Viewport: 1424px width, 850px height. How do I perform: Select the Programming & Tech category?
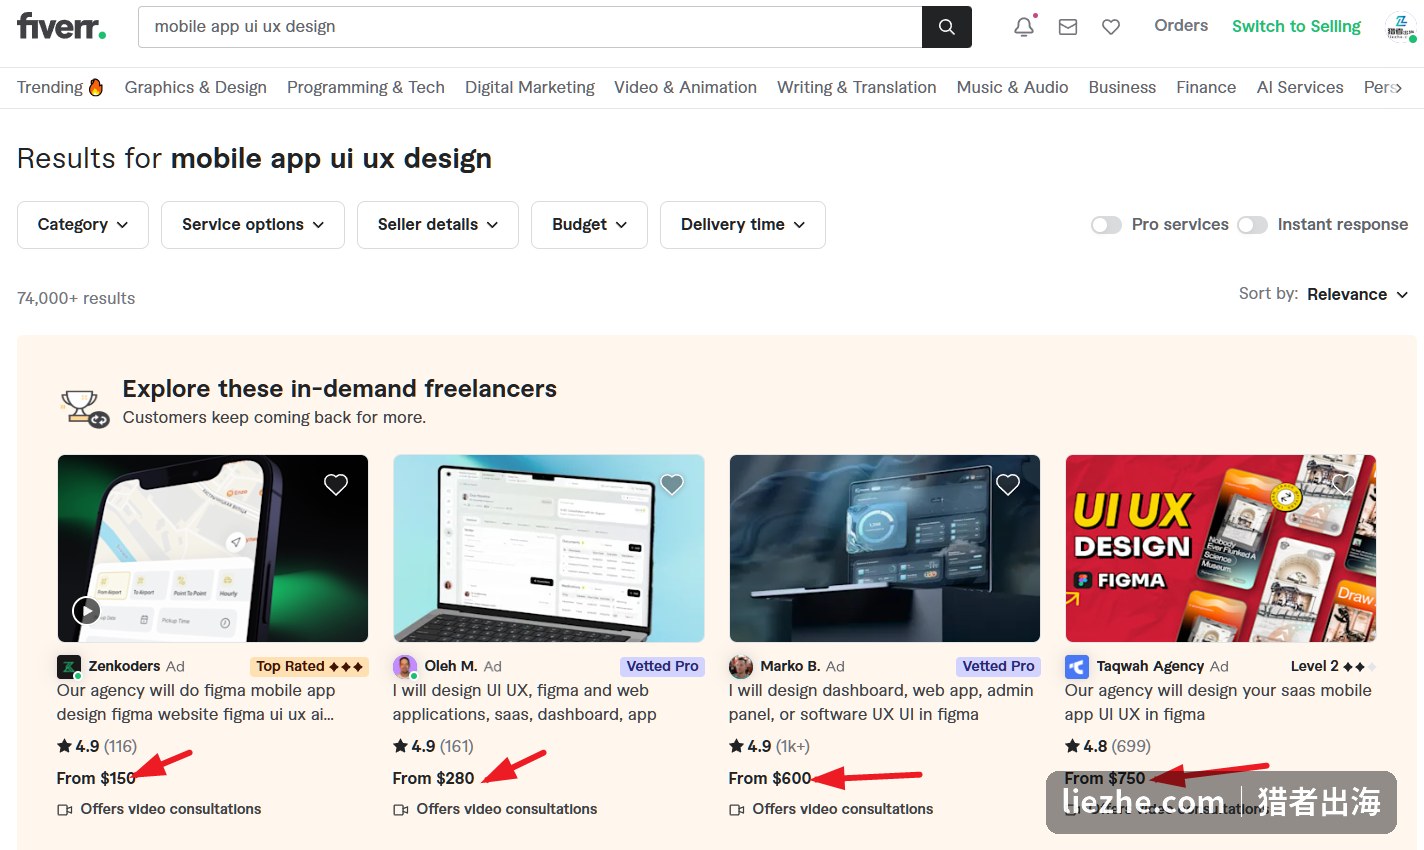click(x=366, y=87)
